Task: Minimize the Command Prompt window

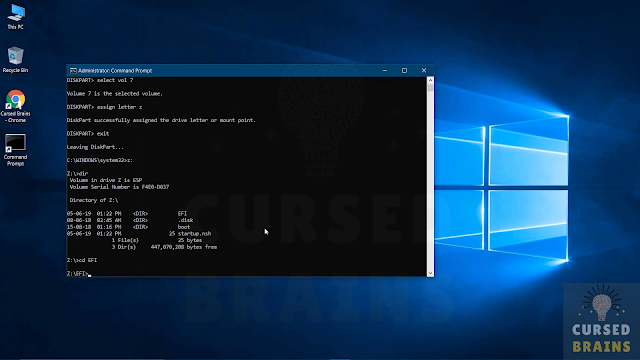Action: [384, 71]
